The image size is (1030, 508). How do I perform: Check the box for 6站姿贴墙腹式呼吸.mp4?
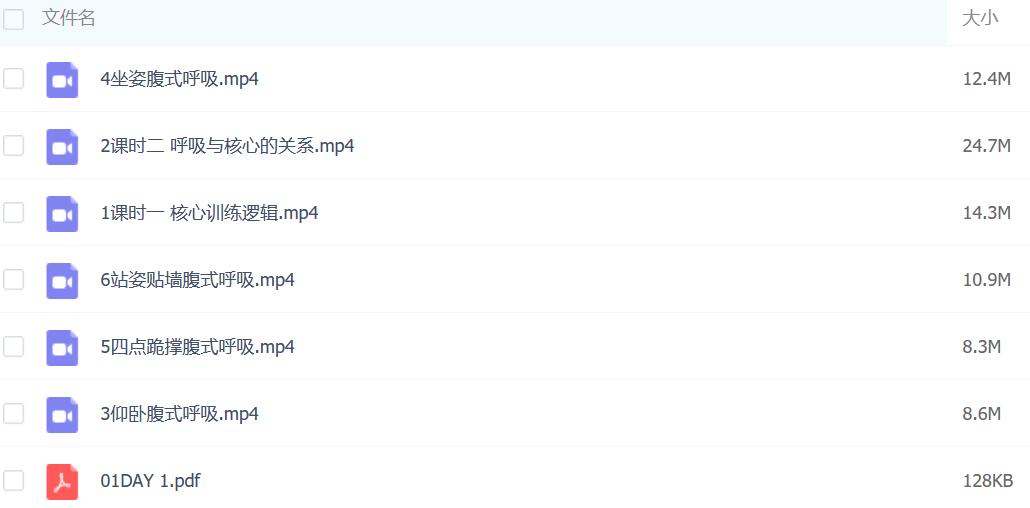point(13,279)
